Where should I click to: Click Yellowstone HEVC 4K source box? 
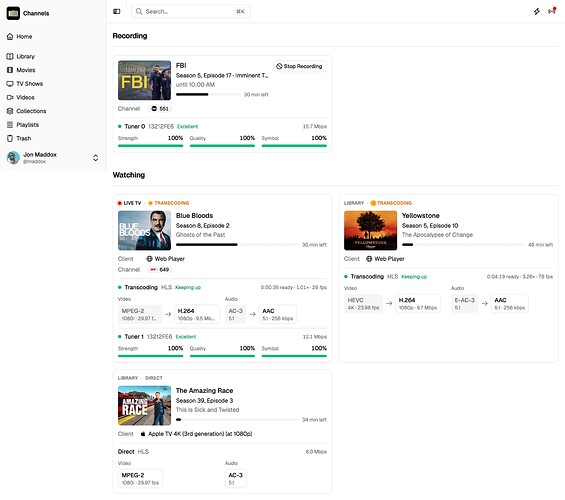[x=363, y=303]
